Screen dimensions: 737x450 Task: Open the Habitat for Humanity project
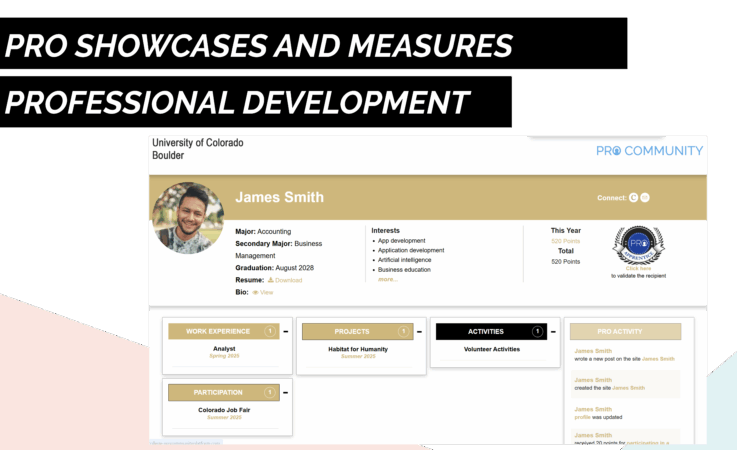coord(359,349)
